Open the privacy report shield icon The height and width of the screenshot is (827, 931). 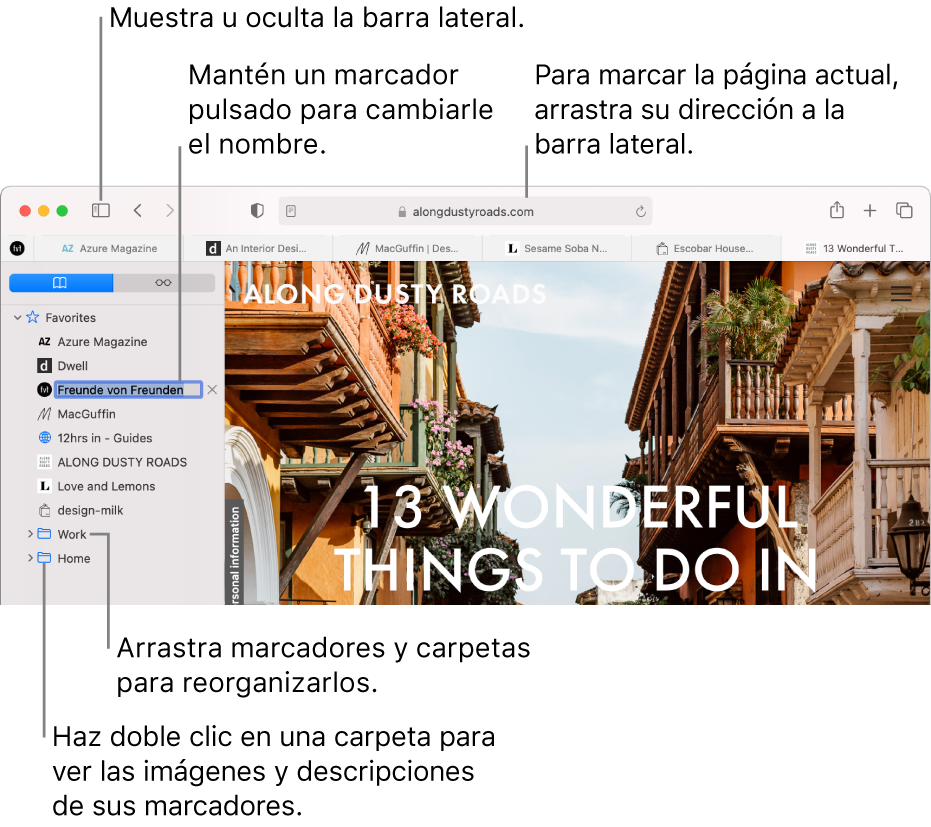coord(257,211)
